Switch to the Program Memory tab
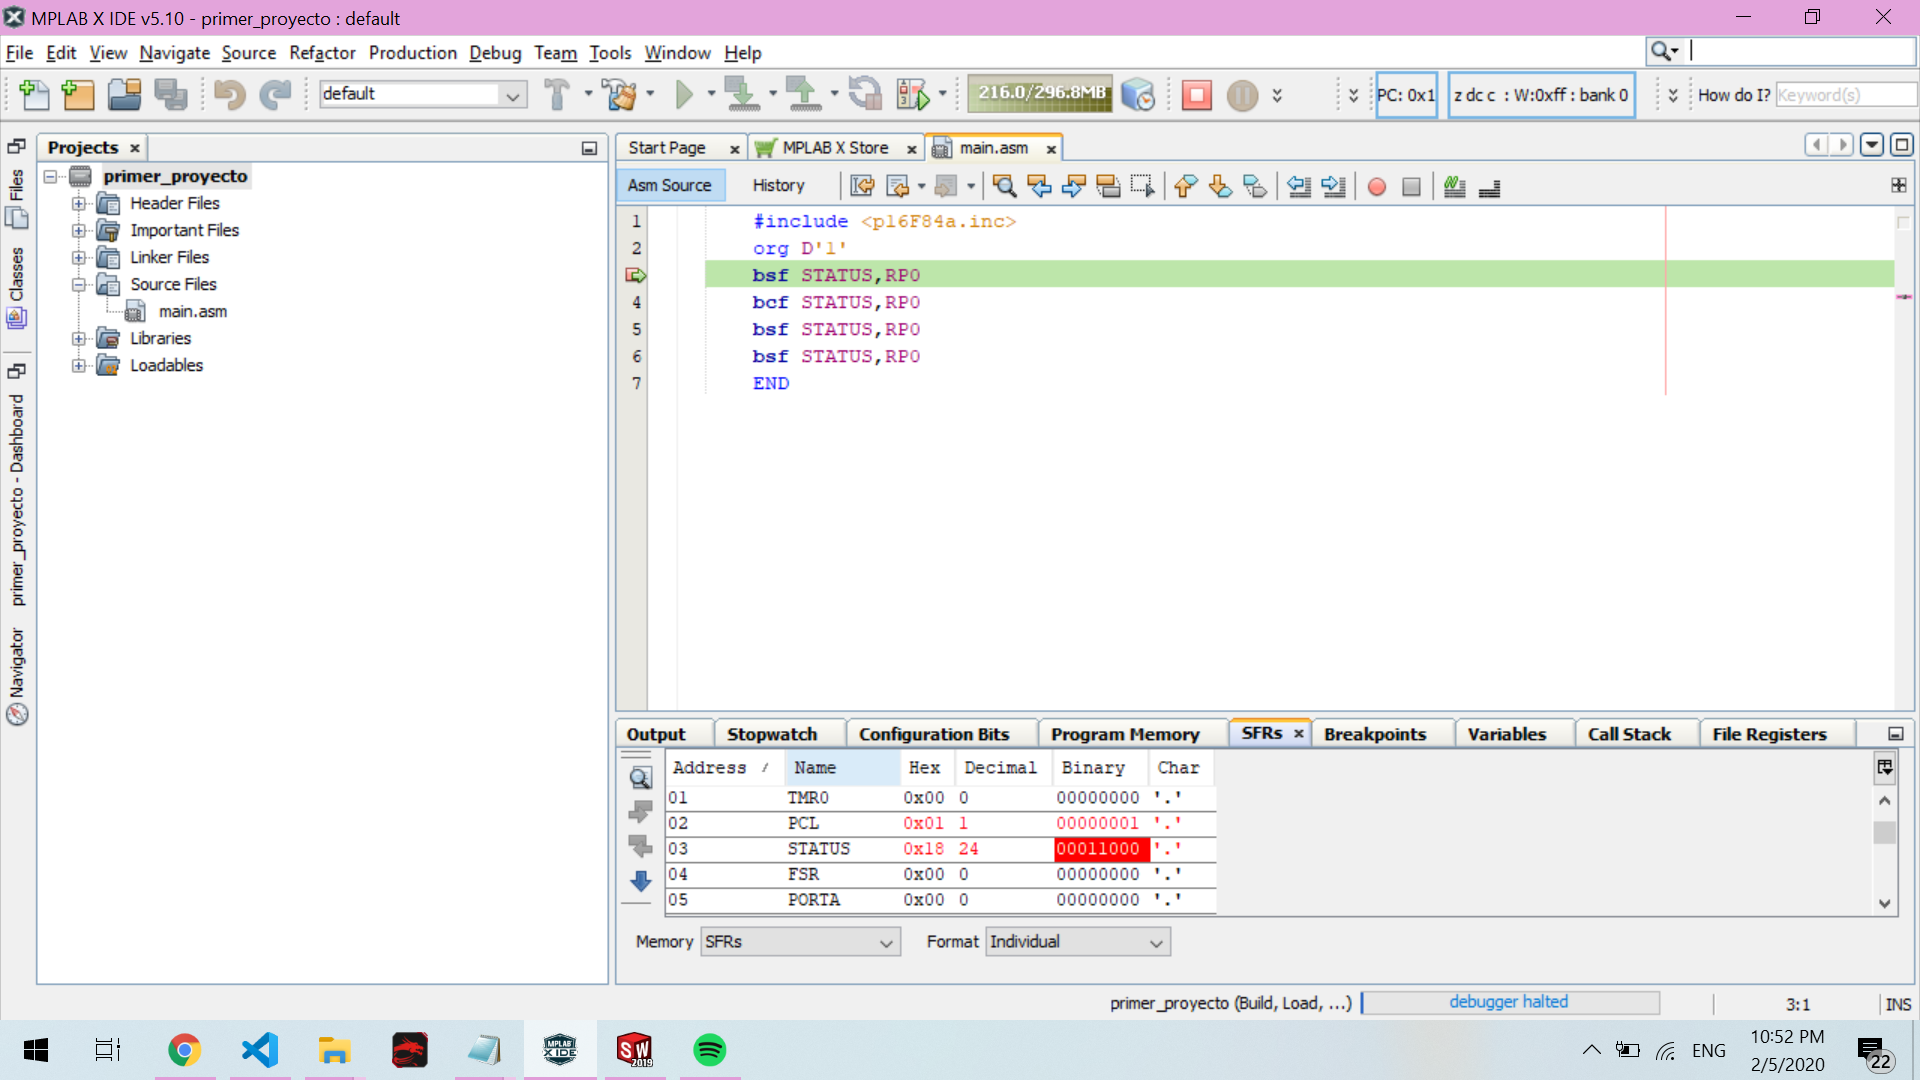Screen dimensions: 1920x1080 click(1124, 734)
